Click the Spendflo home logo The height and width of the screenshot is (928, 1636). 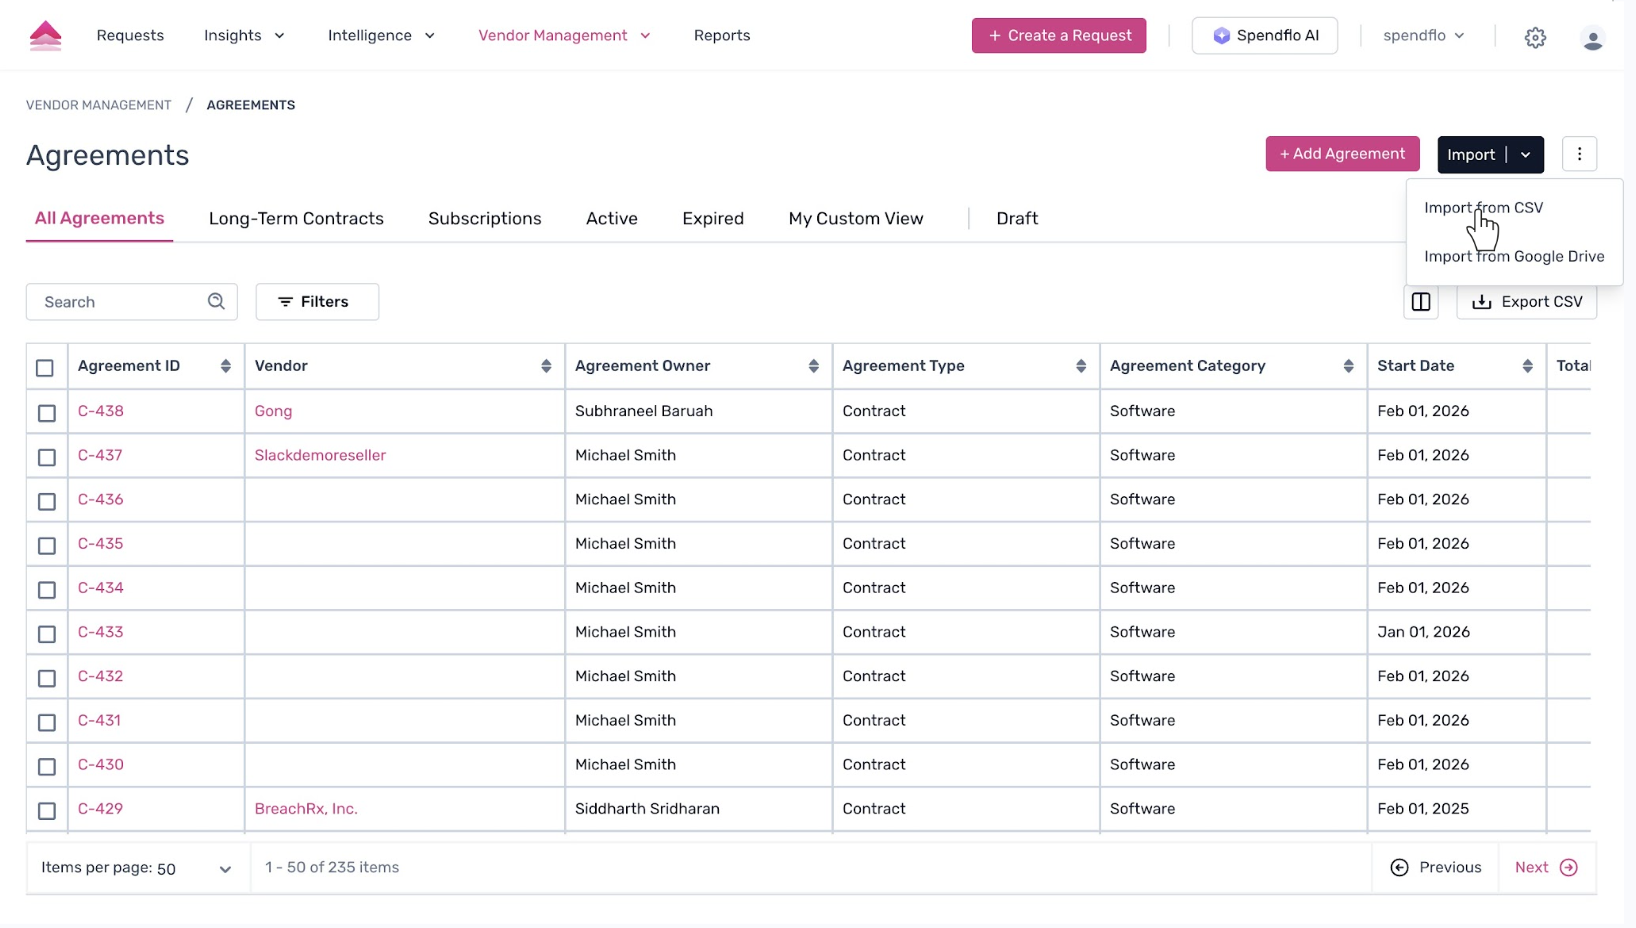tap(45, 36)
